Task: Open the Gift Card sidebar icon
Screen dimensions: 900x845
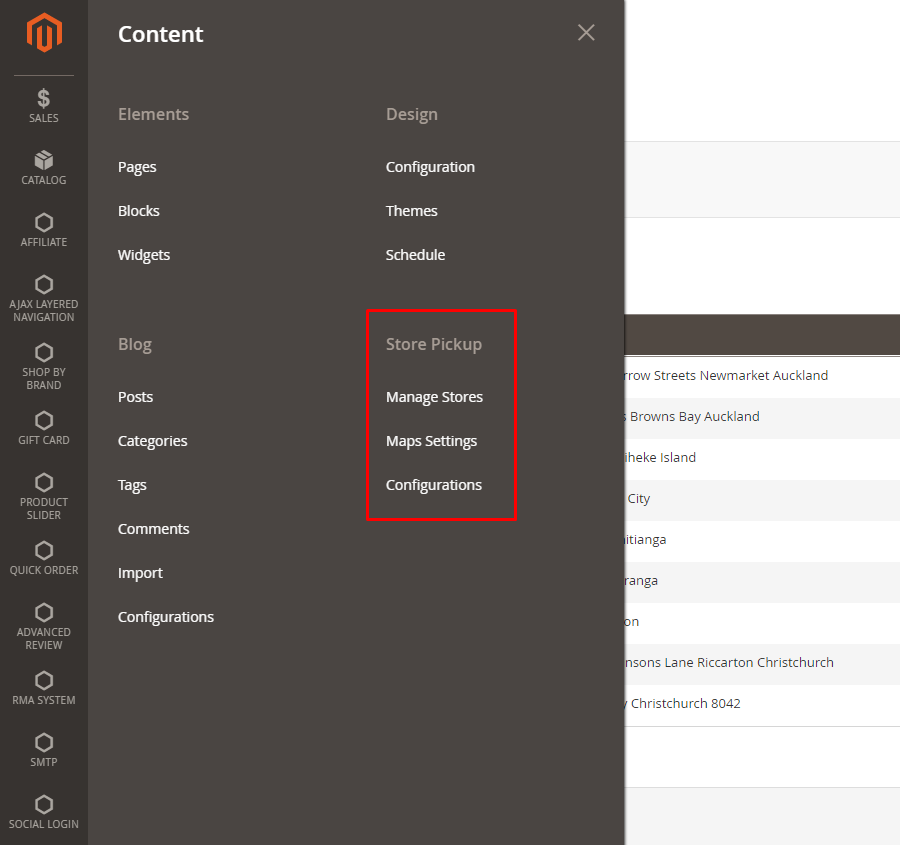Action: tap(44, 427)
